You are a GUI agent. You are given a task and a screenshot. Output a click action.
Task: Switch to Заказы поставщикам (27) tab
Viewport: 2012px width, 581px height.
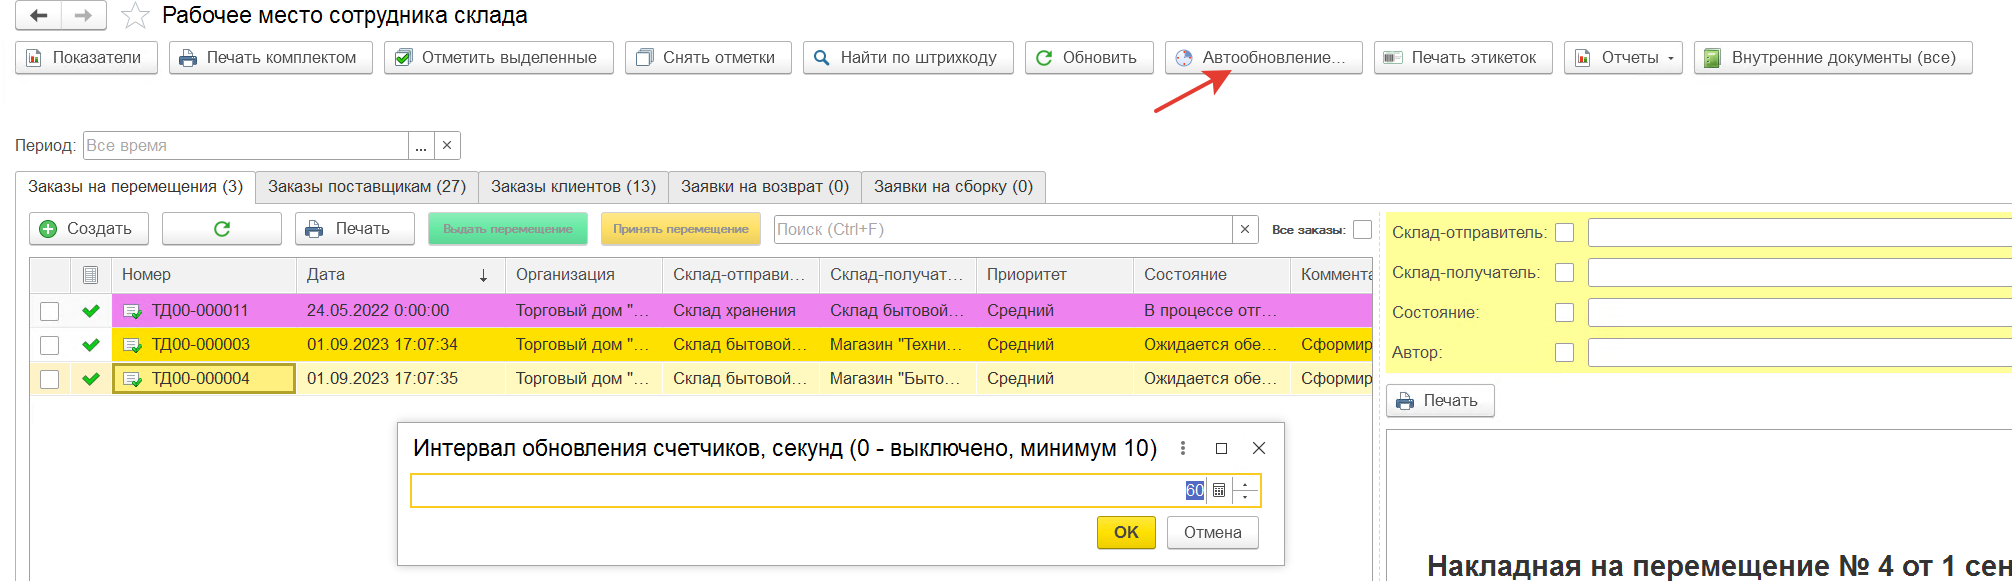[367, 187]
